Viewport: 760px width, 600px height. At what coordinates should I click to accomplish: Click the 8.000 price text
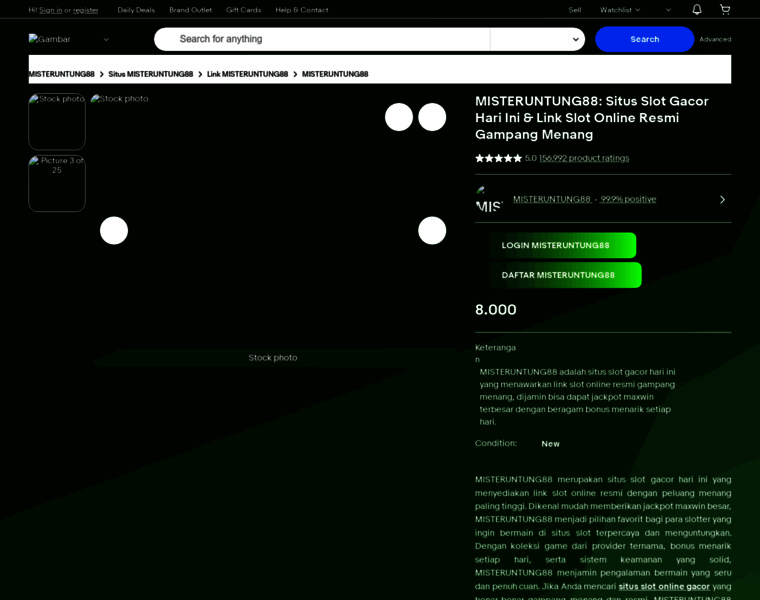coord(496,310)
